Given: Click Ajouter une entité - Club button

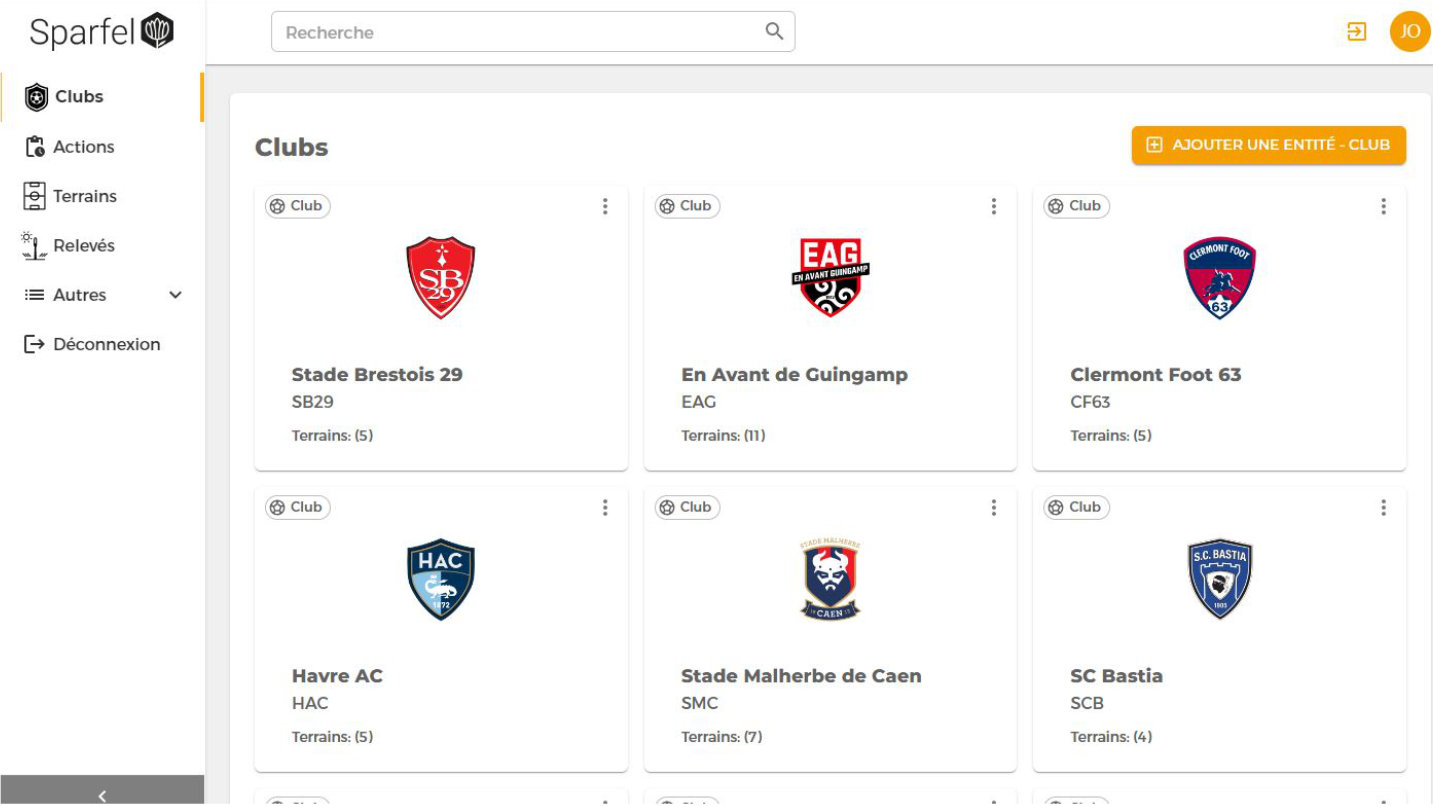Looking at the screenshot, I should click(x=1268, y=145).
